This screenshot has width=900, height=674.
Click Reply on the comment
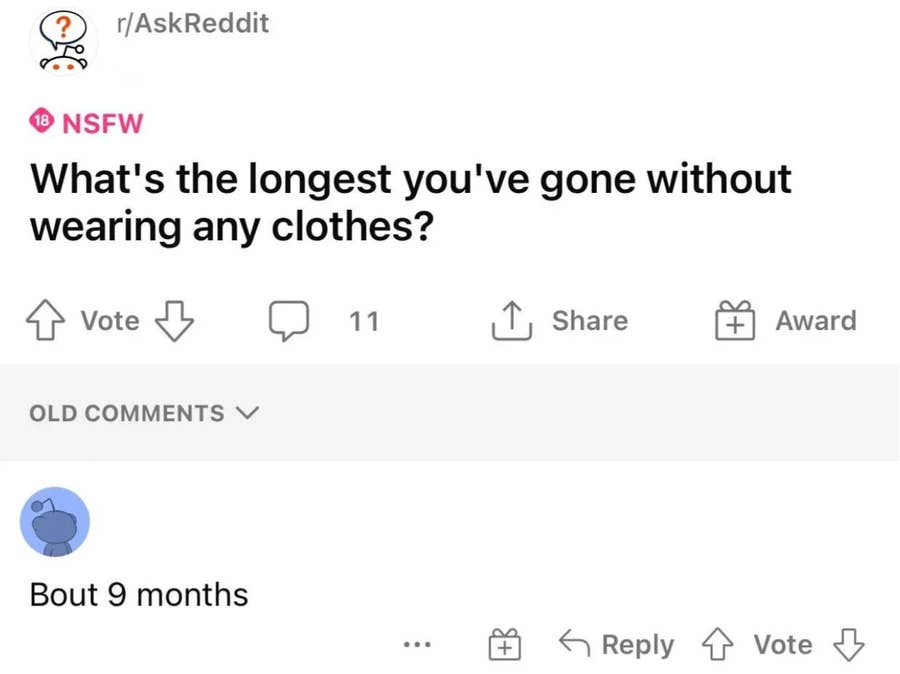(x=637, y=645)
